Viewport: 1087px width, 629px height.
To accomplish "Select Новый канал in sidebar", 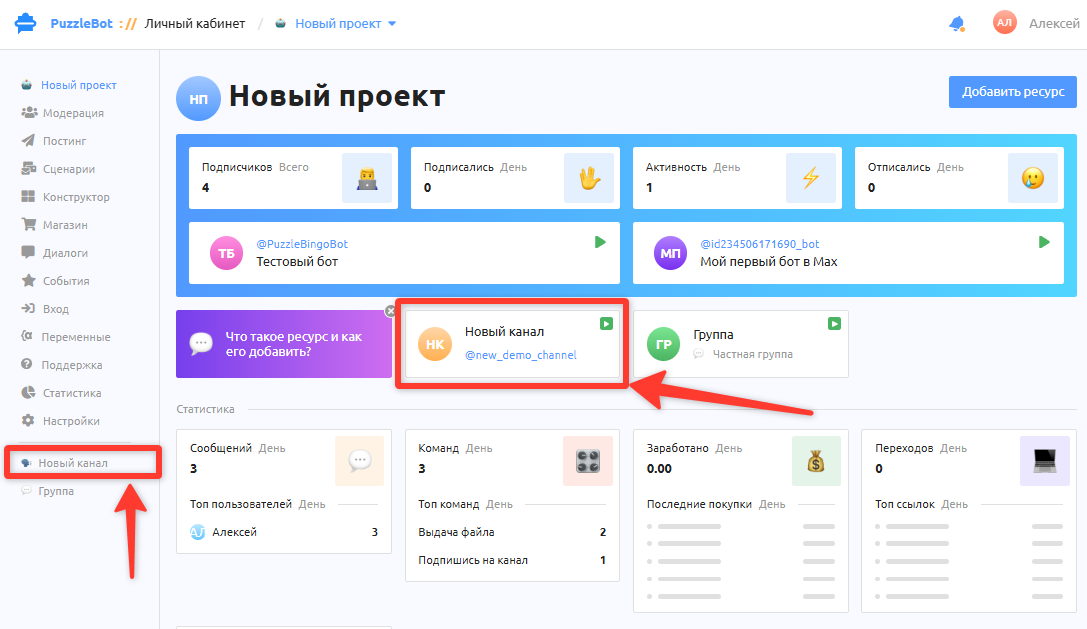I will click(x=73, y=463).
